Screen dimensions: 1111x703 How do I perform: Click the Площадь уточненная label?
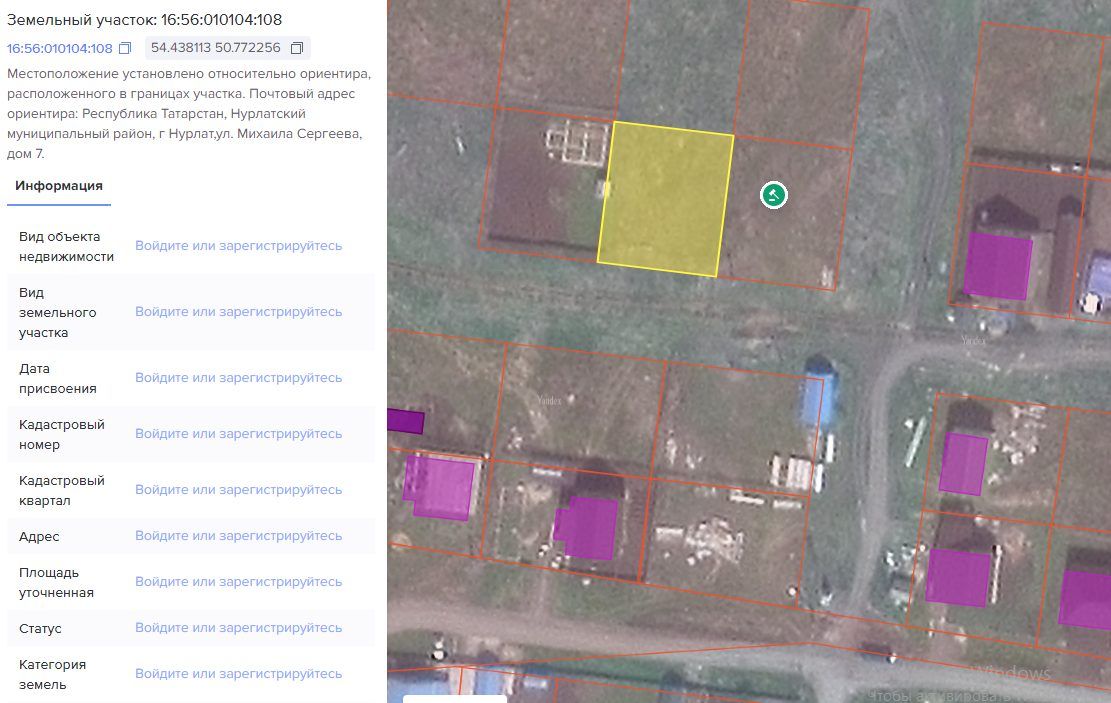click(x=56, y=583)
